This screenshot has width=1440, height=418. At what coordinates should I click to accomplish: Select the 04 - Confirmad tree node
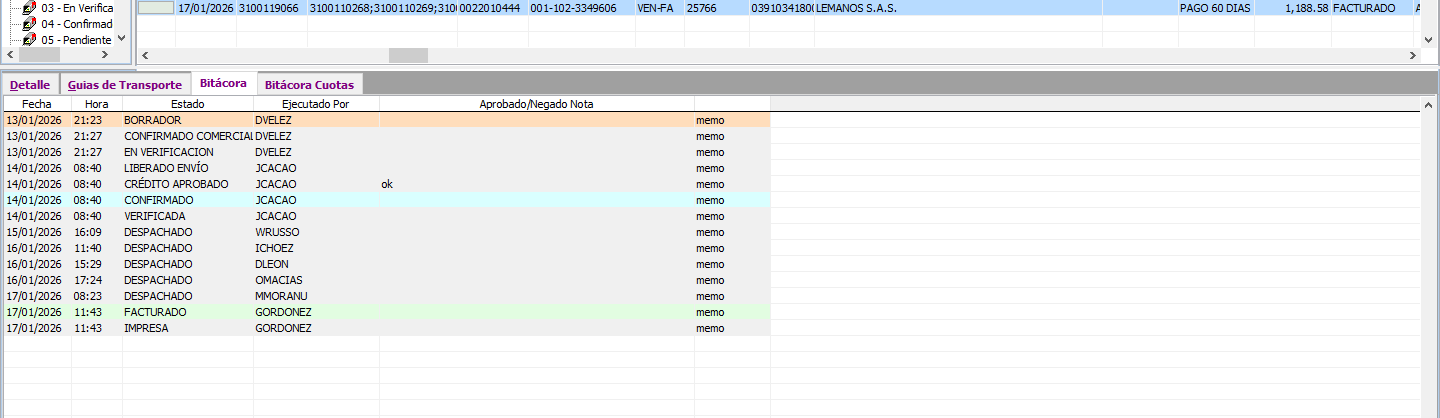[x=77, y=24]
